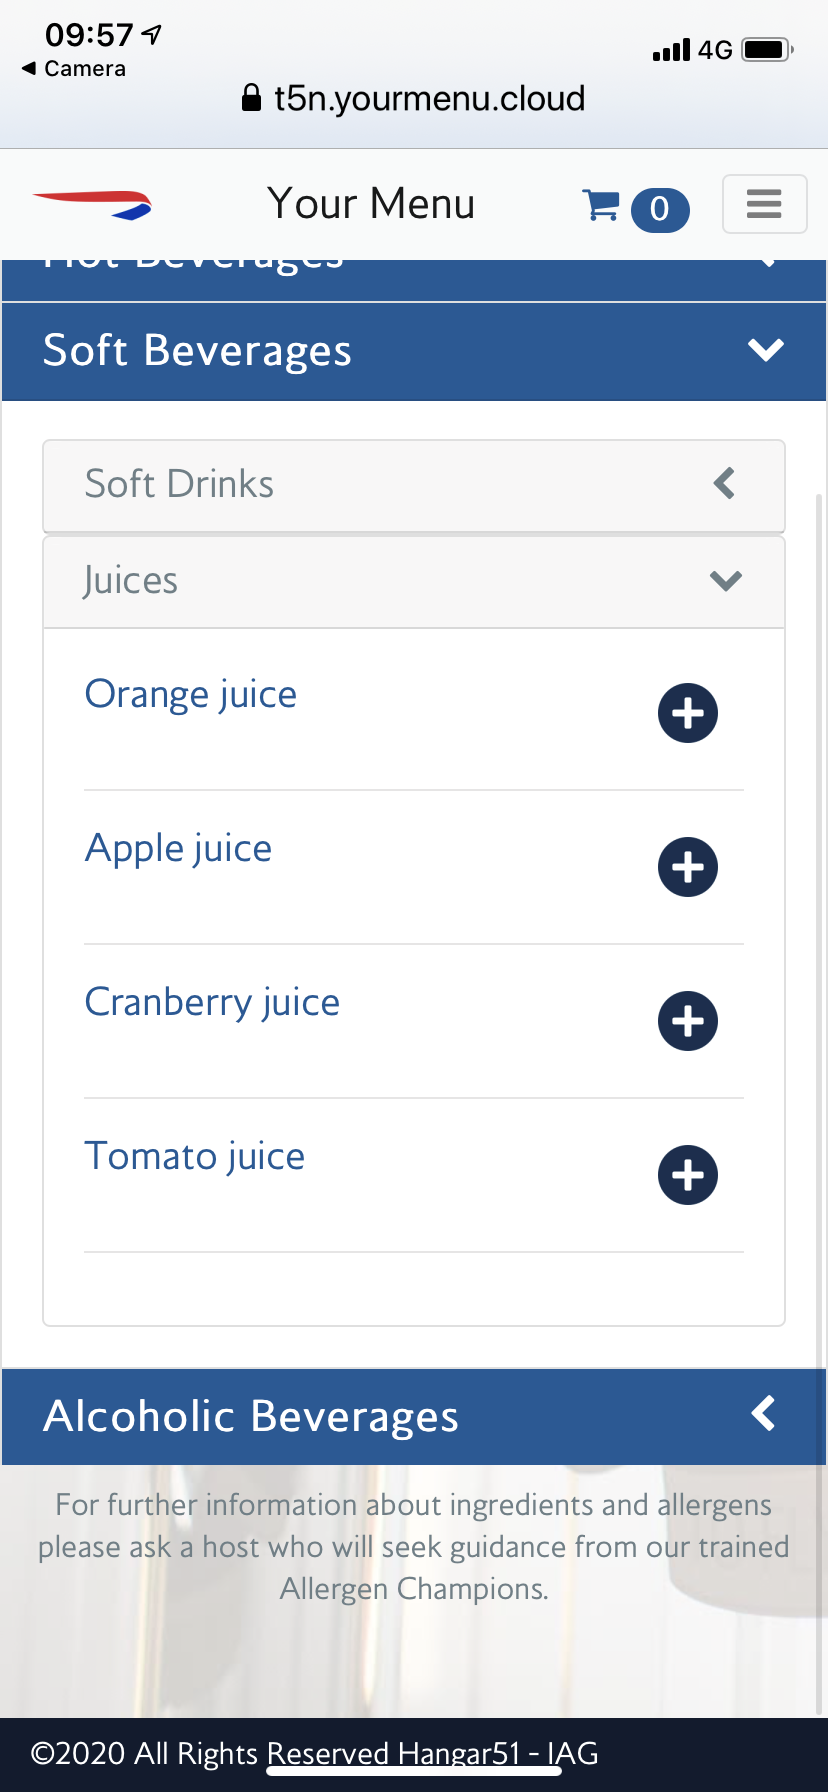Open the Tomato juice item link

click(195, 1156)
